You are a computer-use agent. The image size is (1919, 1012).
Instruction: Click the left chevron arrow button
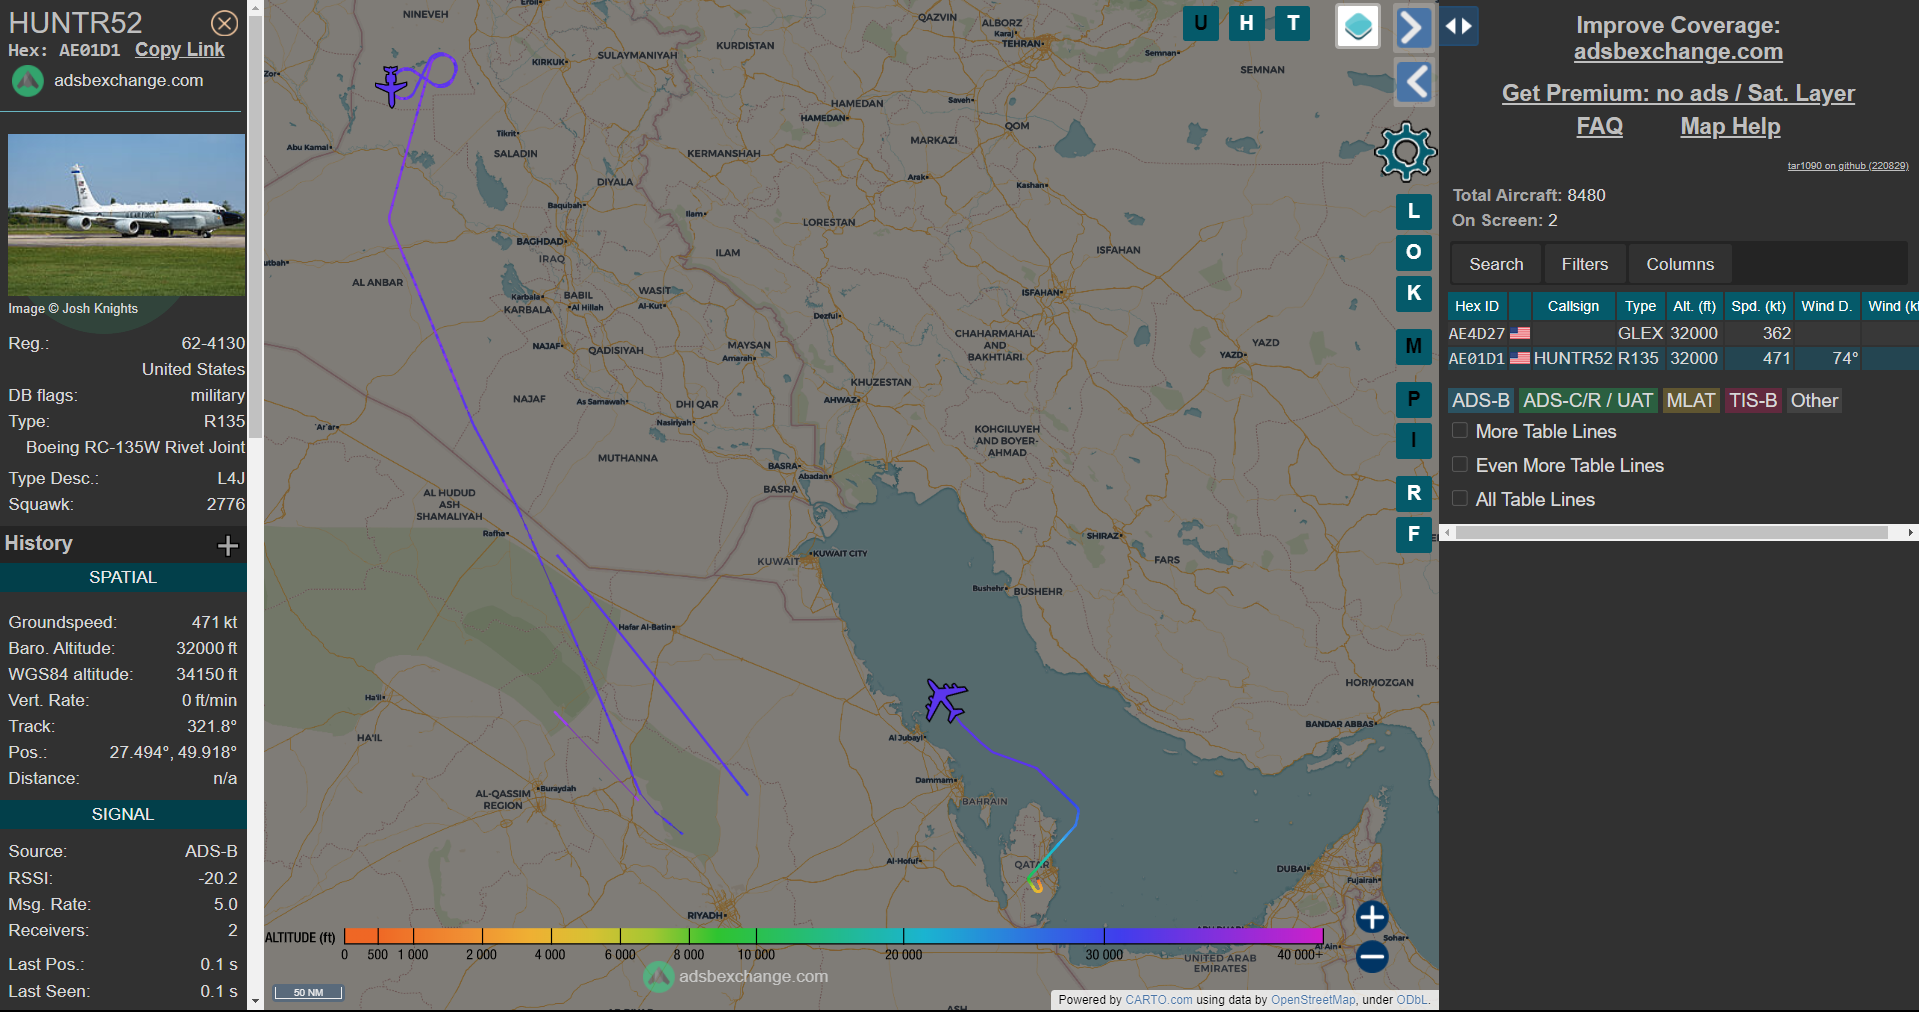(1413, 82)
